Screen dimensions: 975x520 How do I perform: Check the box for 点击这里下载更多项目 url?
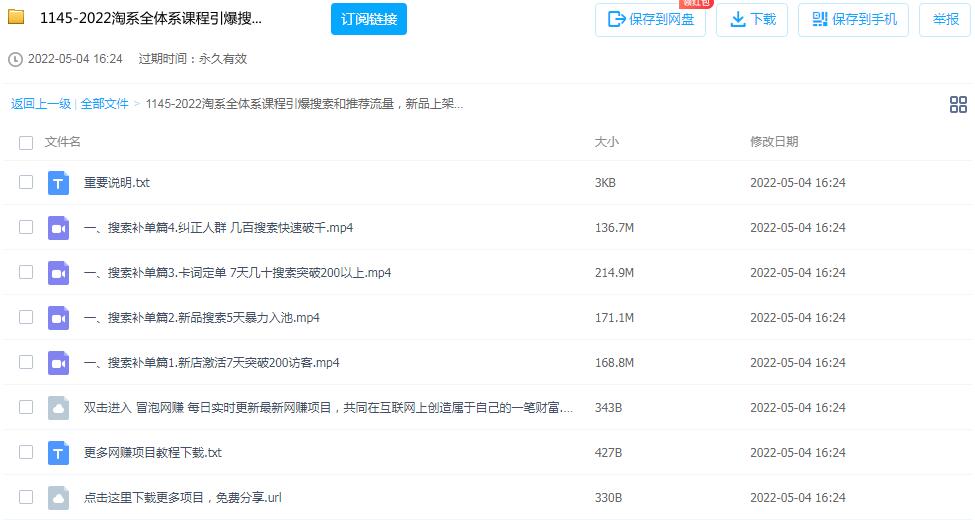click(x=26, y=496)
